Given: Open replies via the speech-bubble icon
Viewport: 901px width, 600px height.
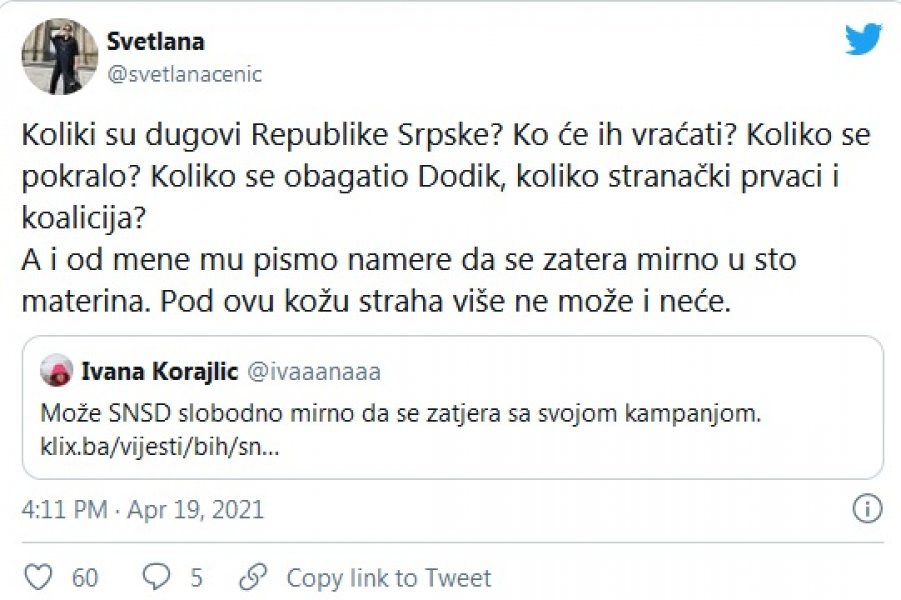Looking at the screenshot, I should tap(155, 577).
